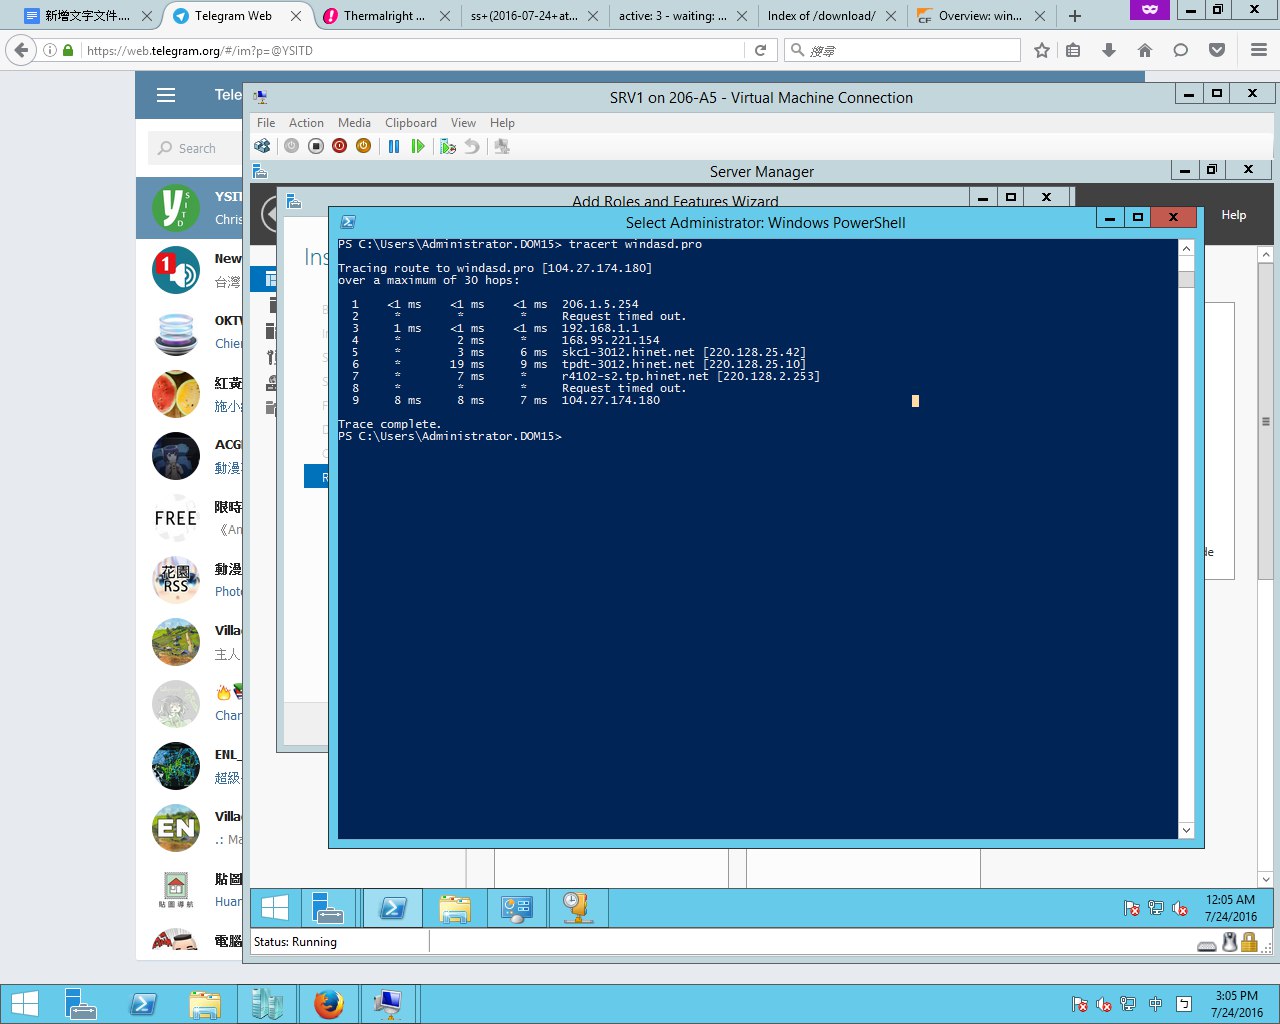Click the red Shut Down VM icon
This screenshot has height=1024, width=1280.
coord(340,146)
